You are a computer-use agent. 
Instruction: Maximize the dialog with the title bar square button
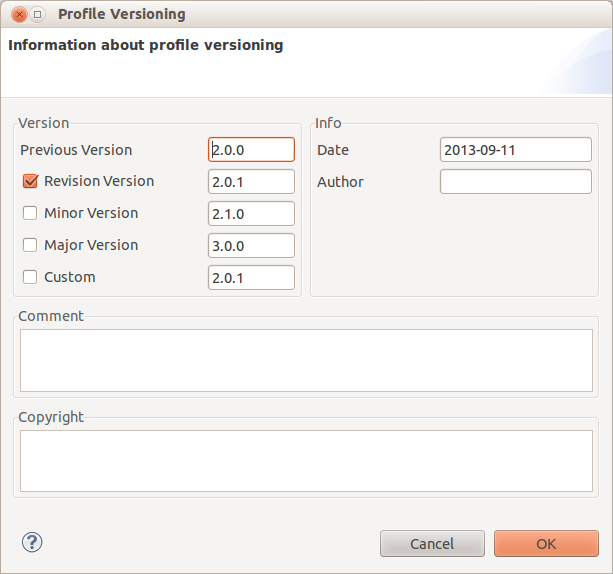[x=38, y=15]
